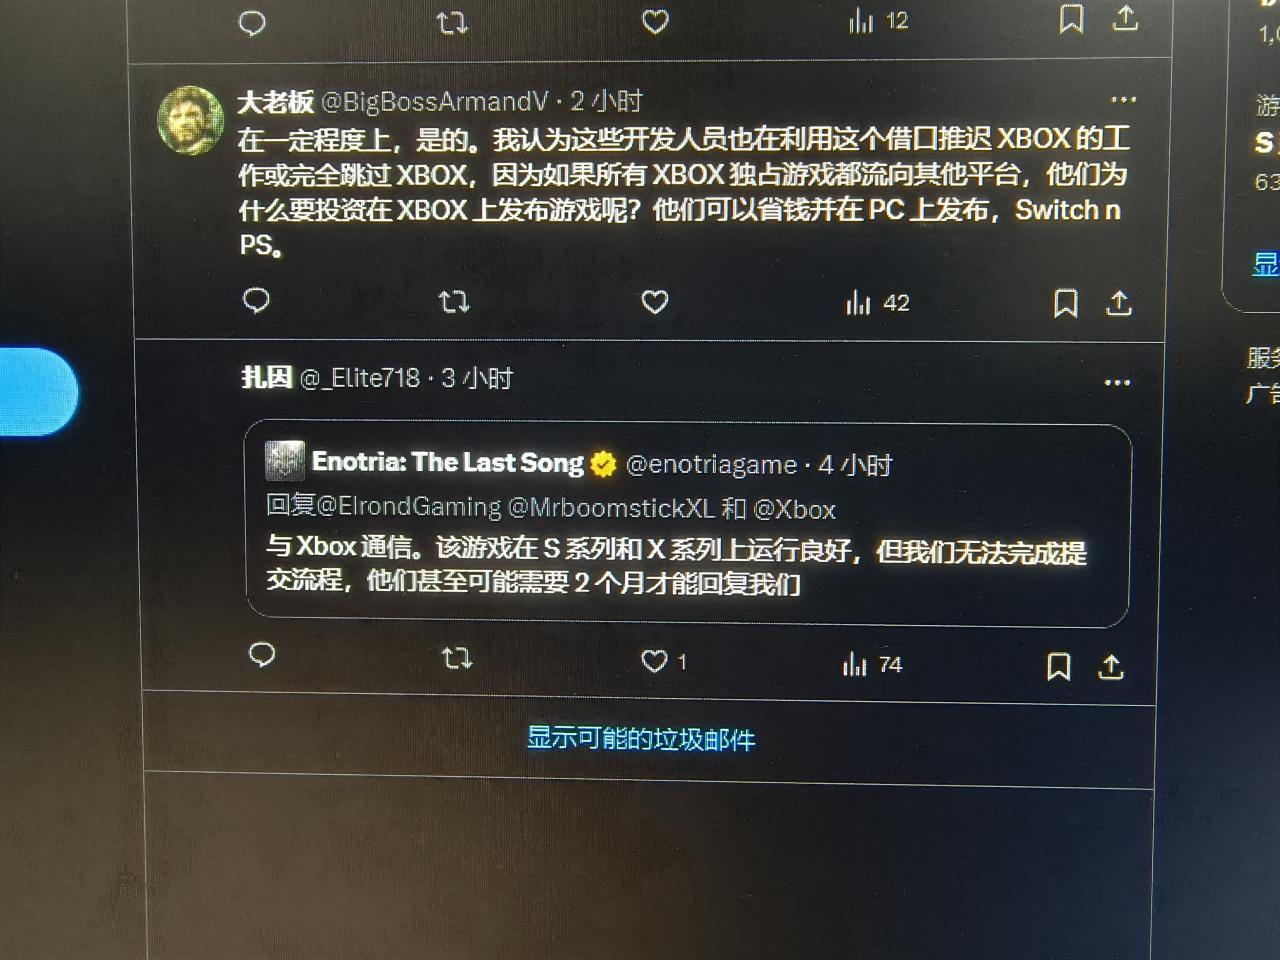Share the BigBossArmandV tweet
The height and width of the screenshot is (960, 1280).
(x=1119, y=303)
